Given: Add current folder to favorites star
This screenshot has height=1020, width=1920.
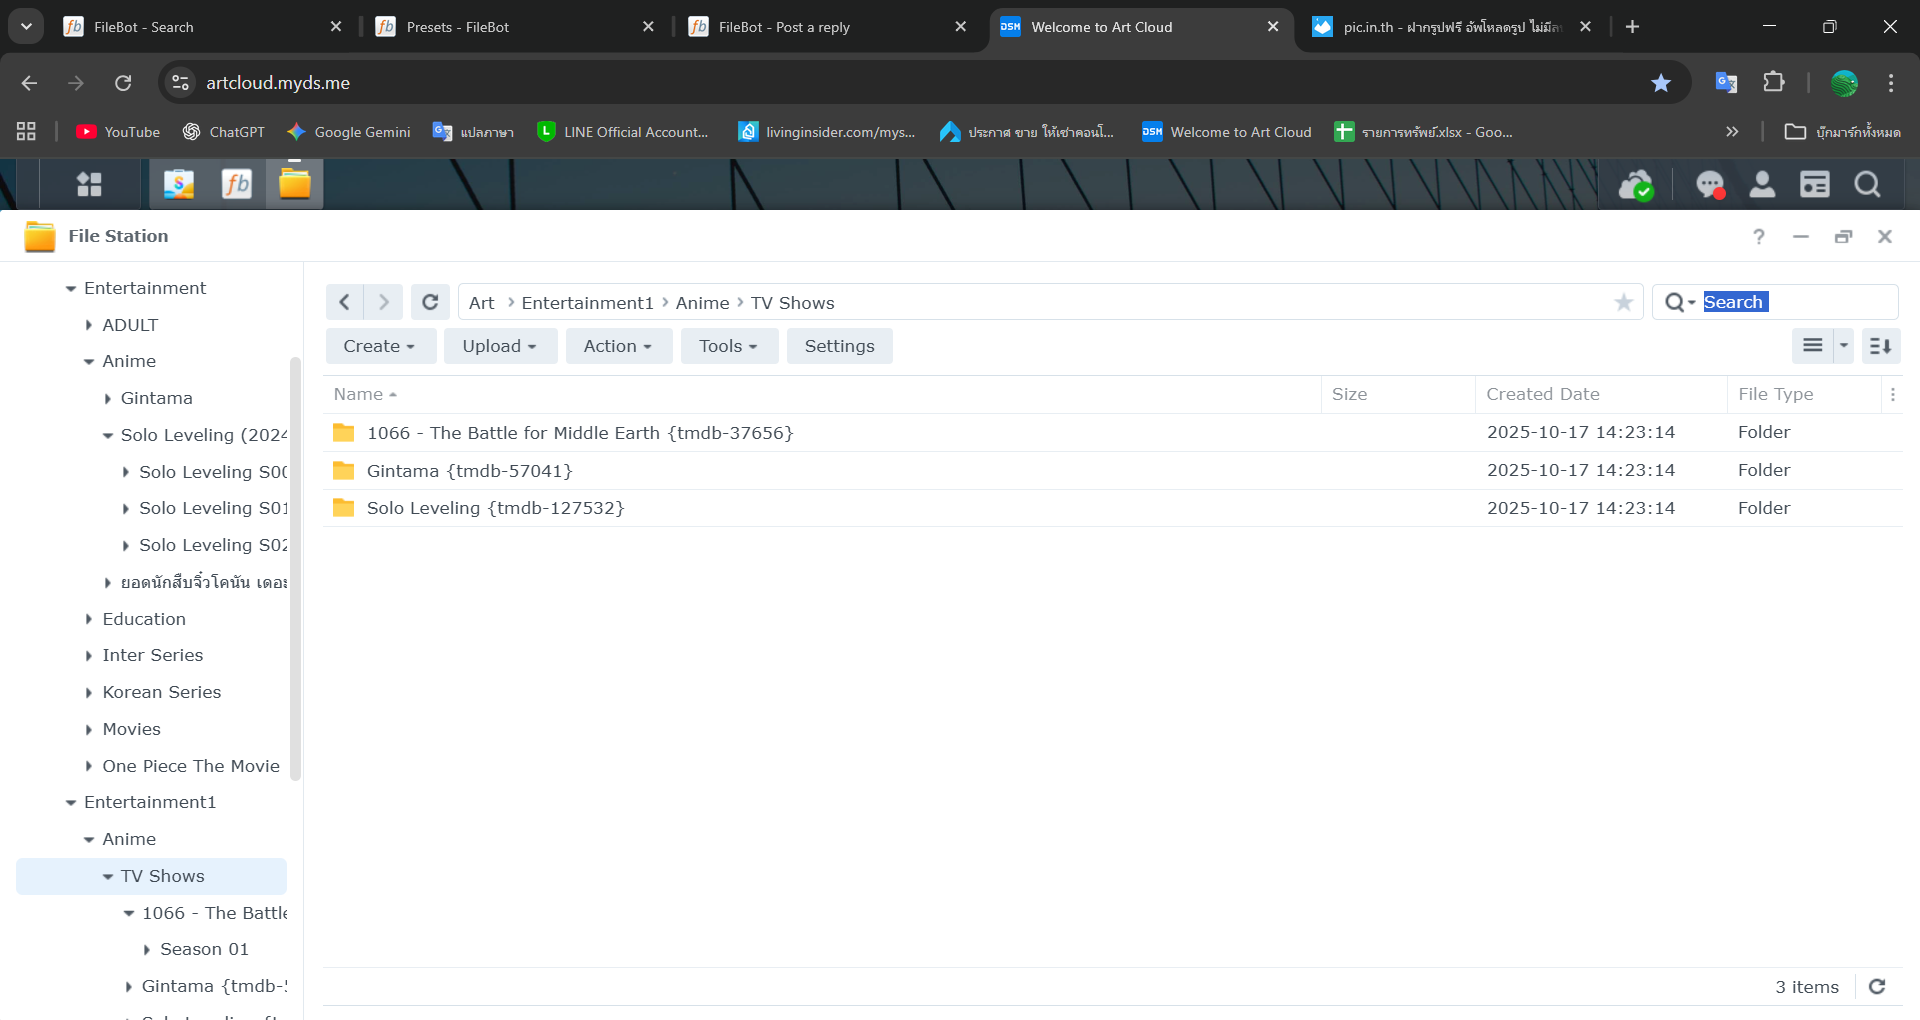Looking at the screenshot, I should click(1623, 303).
